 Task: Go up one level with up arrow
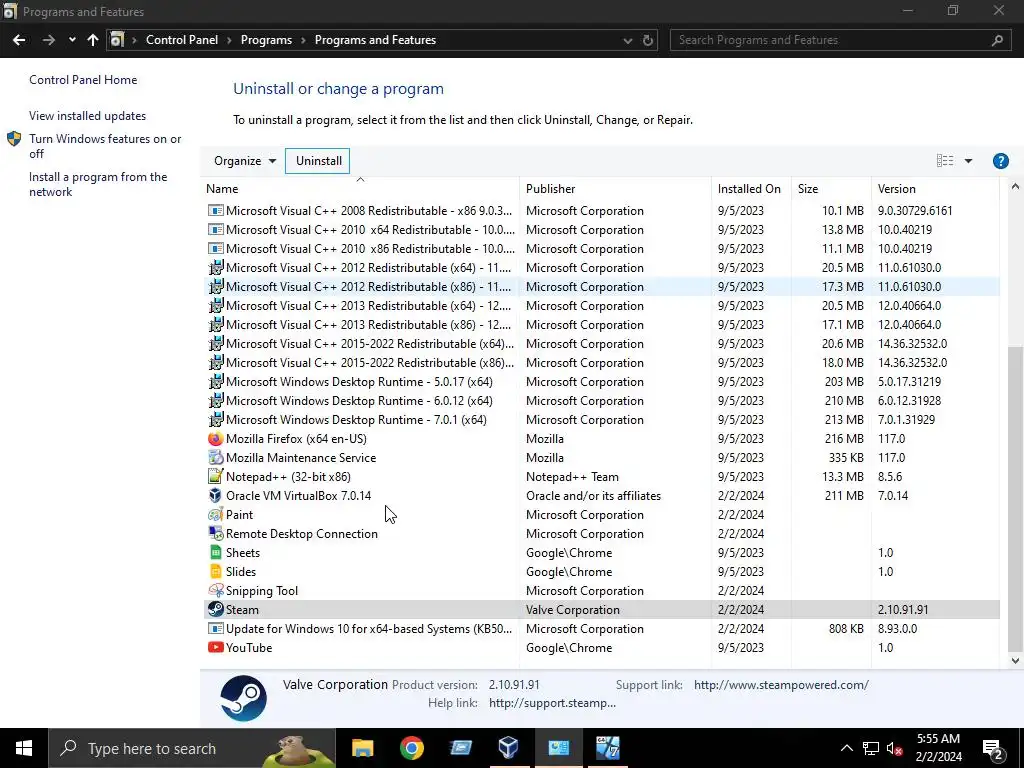point(93,40)
